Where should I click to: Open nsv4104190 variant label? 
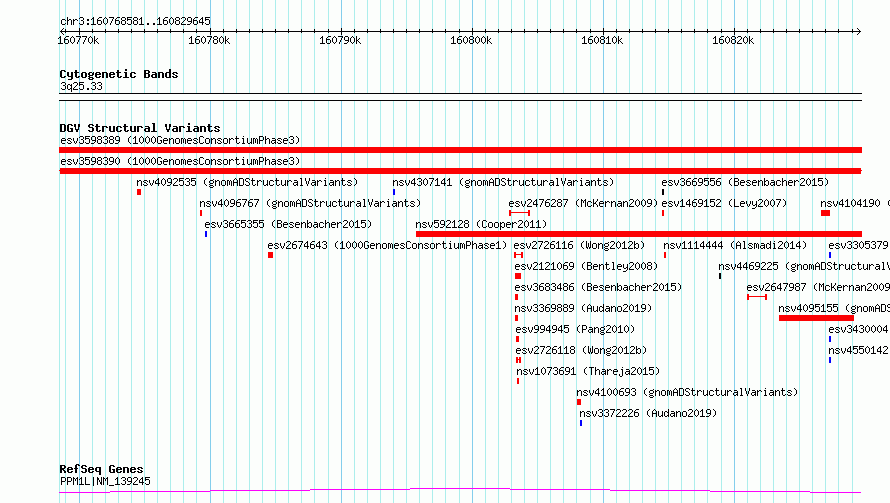(x=855, y=203)
